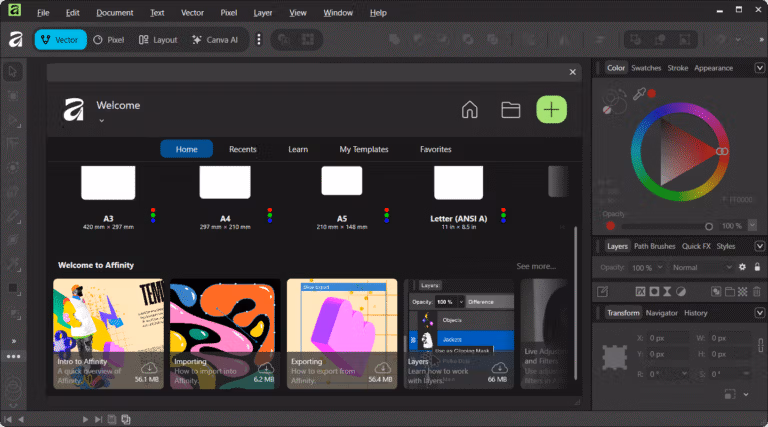Toggle A5 preset color mode indicator
This screenshot has height=427, width=768.
click(387, 215)
